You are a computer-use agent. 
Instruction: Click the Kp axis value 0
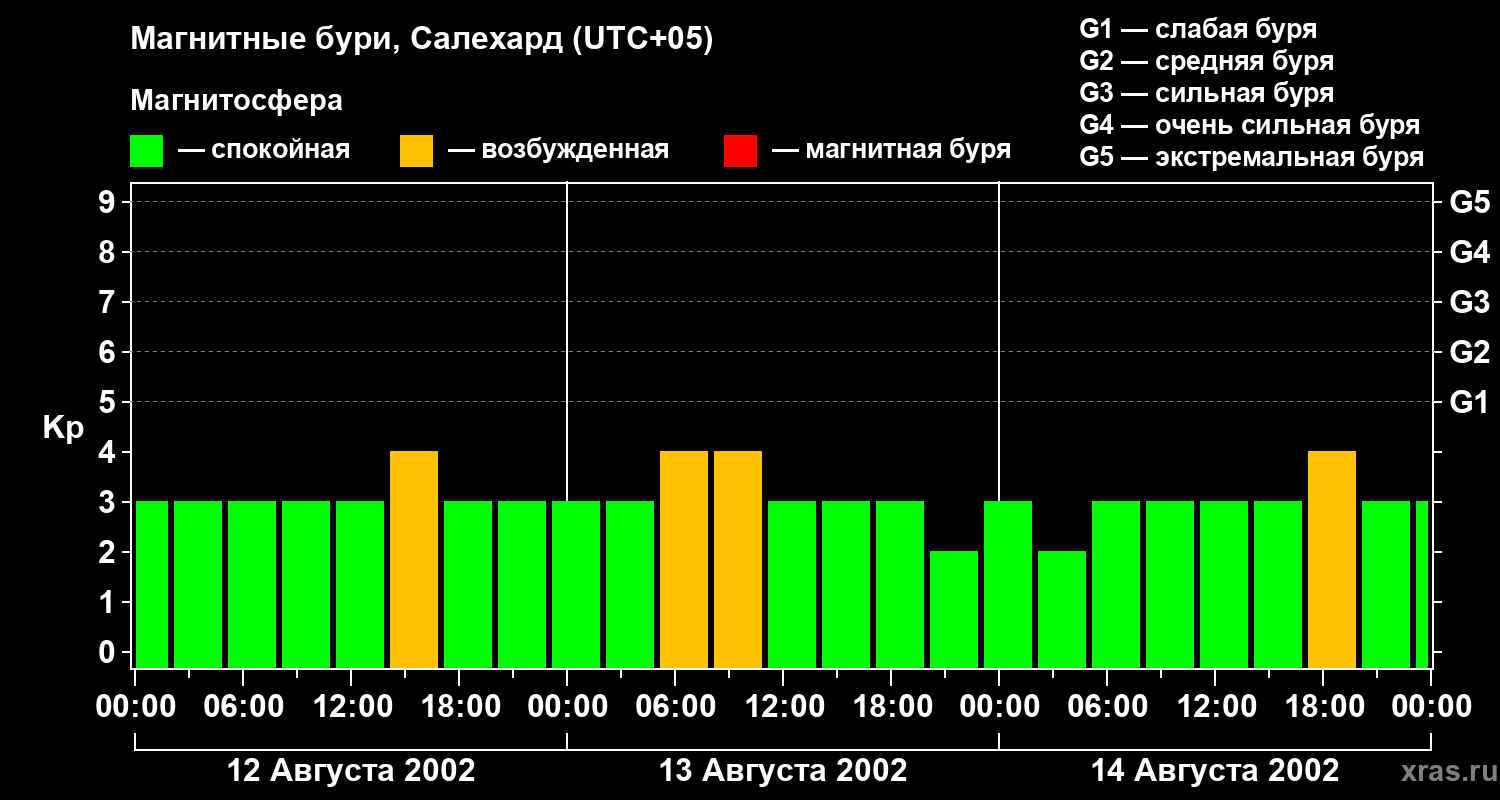coord(109,652)
